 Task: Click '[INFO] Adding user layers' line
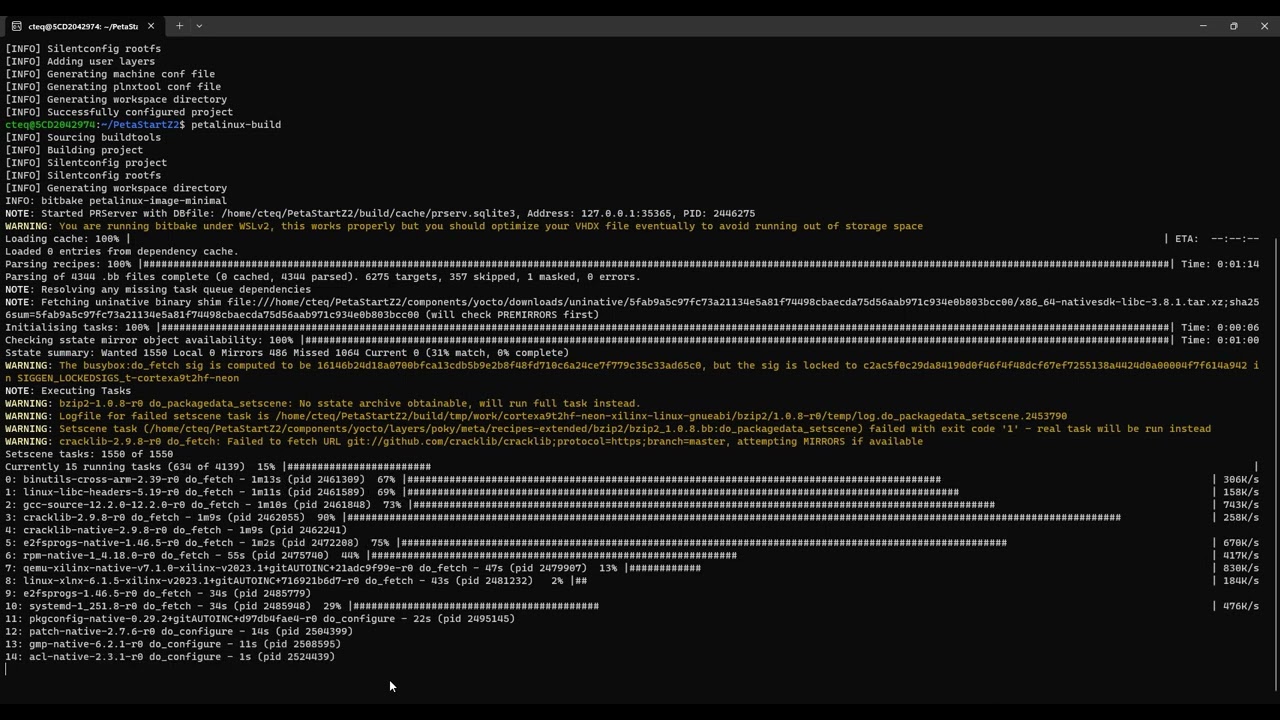coord(80,61)
